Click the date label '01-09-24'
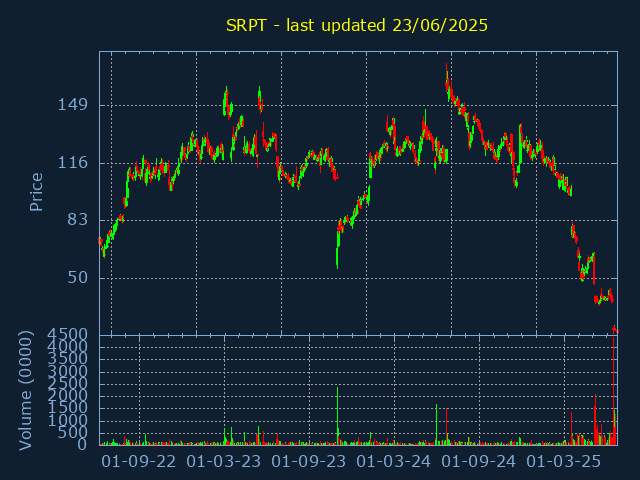The image size is (640, 480). [x=479, y=462]
